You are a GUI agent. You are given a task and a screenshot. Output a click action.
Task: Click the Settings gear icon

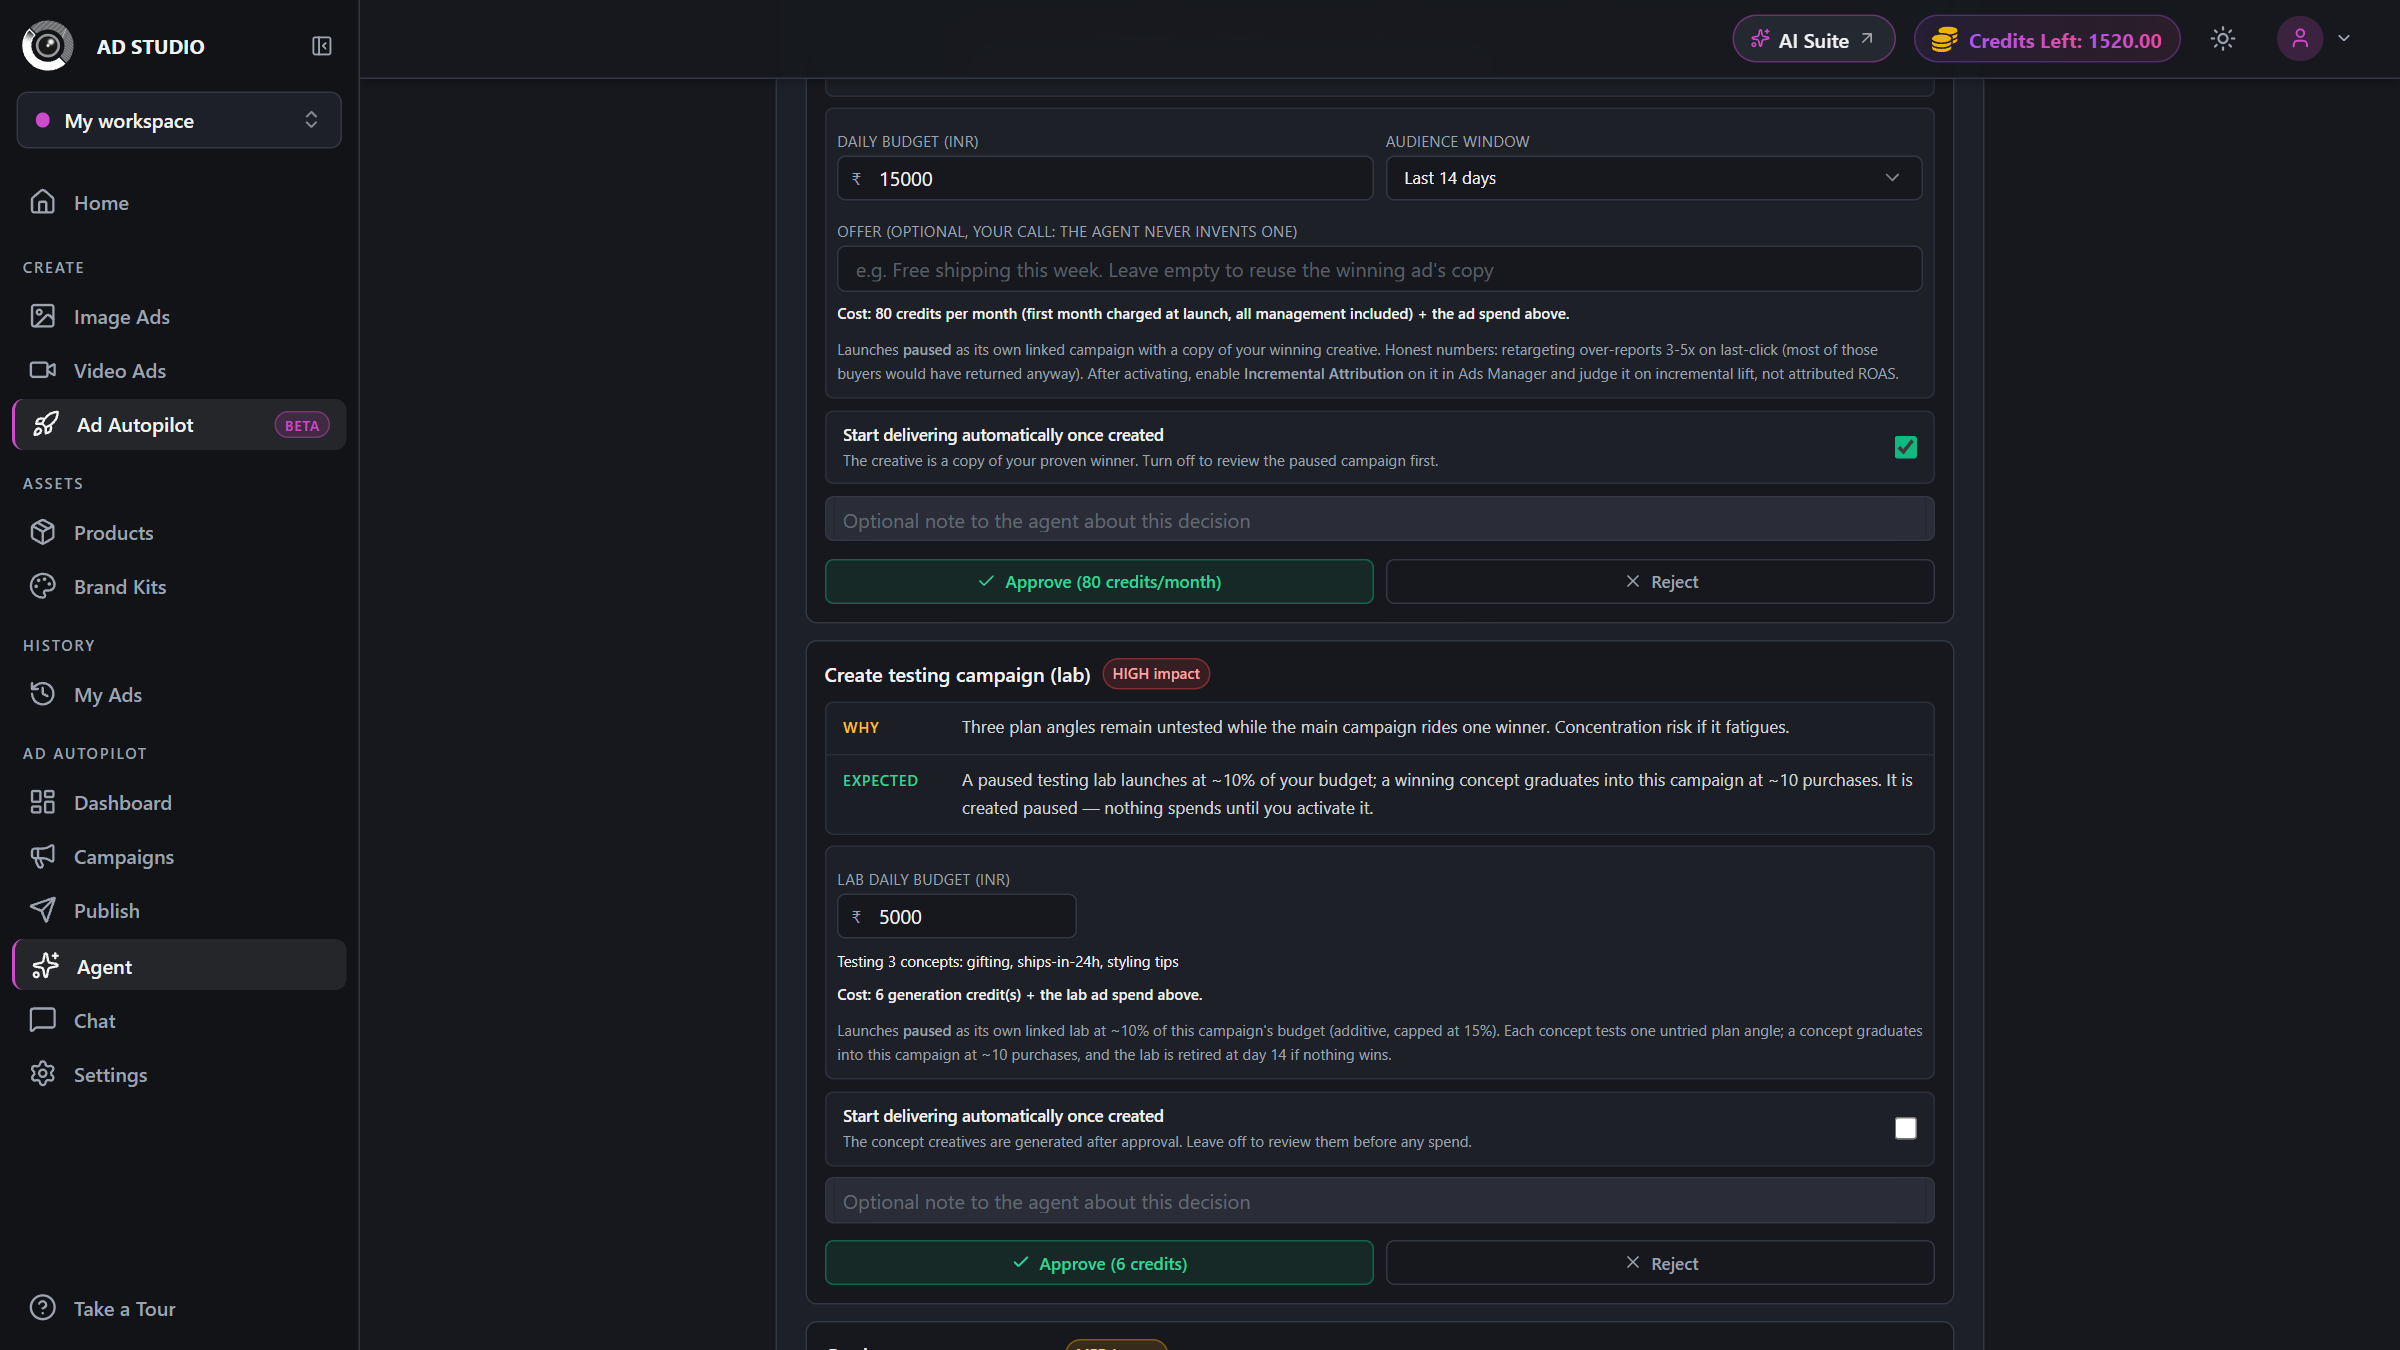tap(42, 1074)
